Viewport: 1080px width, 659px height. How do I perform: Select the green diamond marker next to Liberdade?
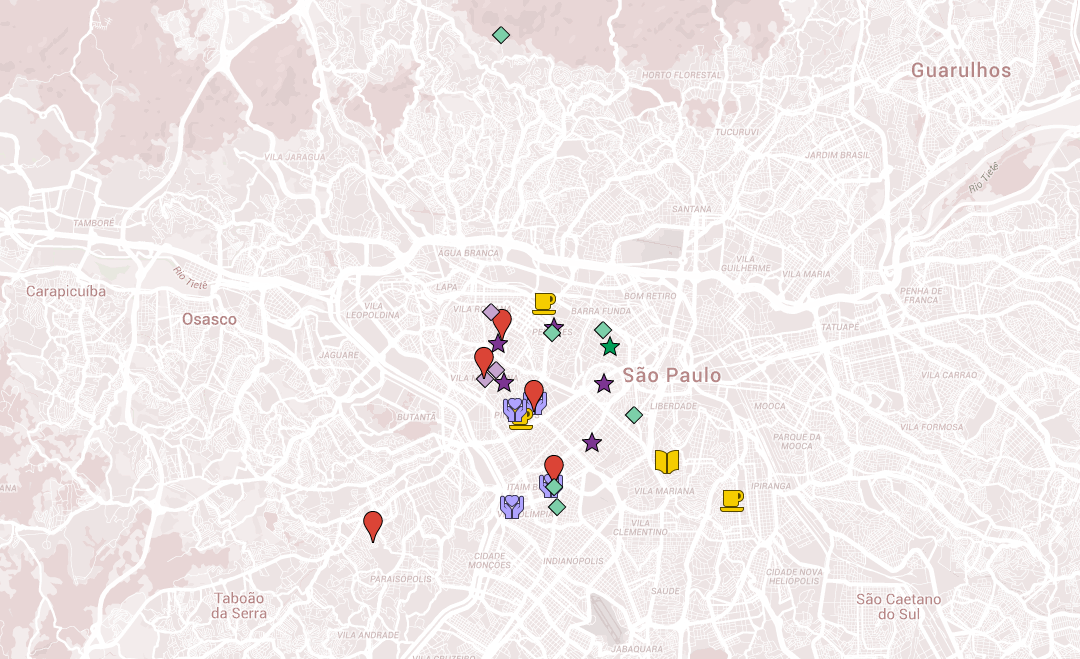634,415
